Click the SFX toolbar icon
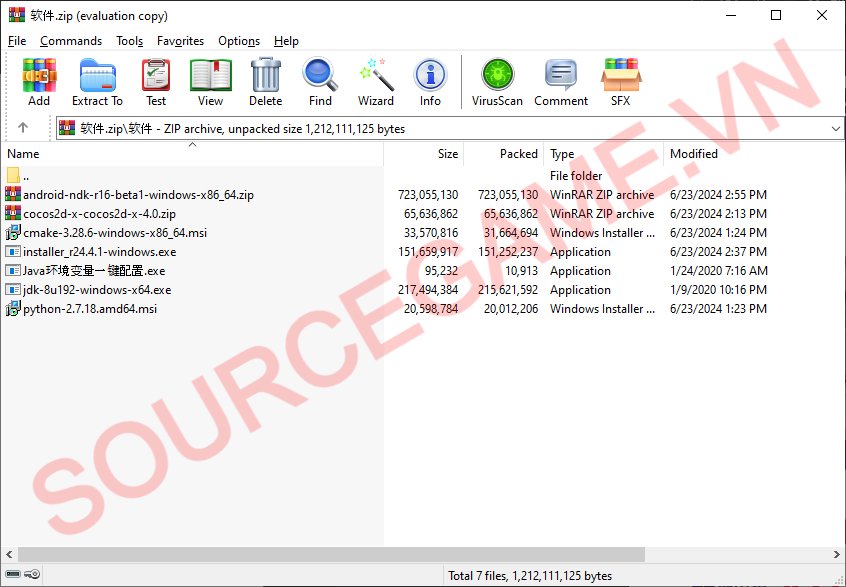 point(620,81)
